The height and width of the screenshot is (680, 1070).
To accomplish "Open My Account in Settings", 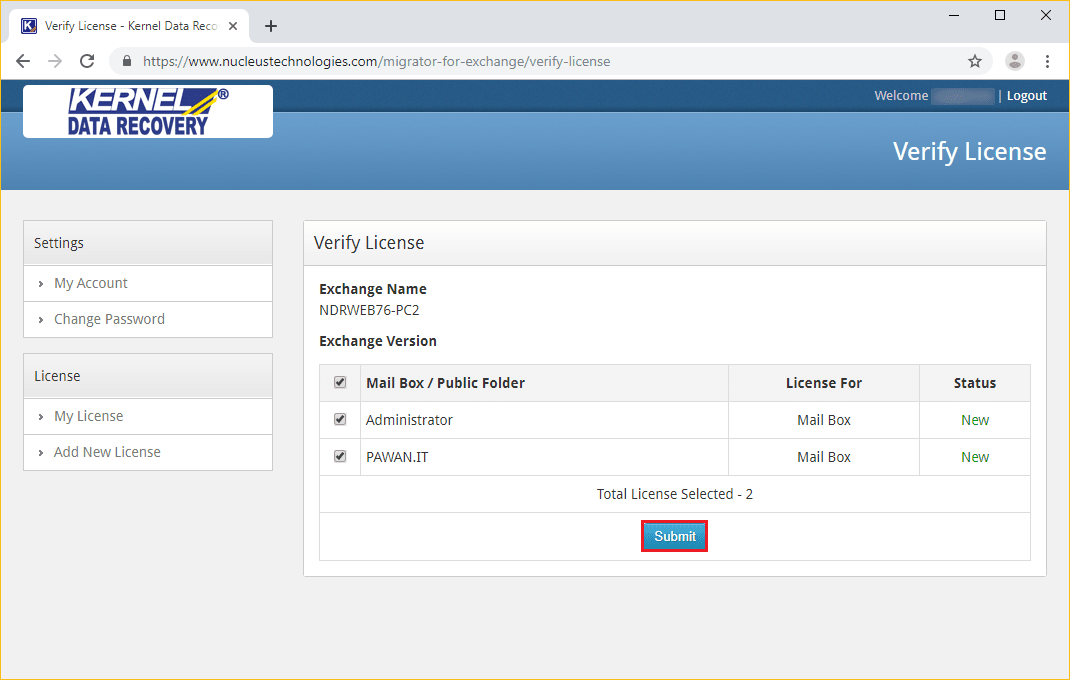I will point(91,283).
